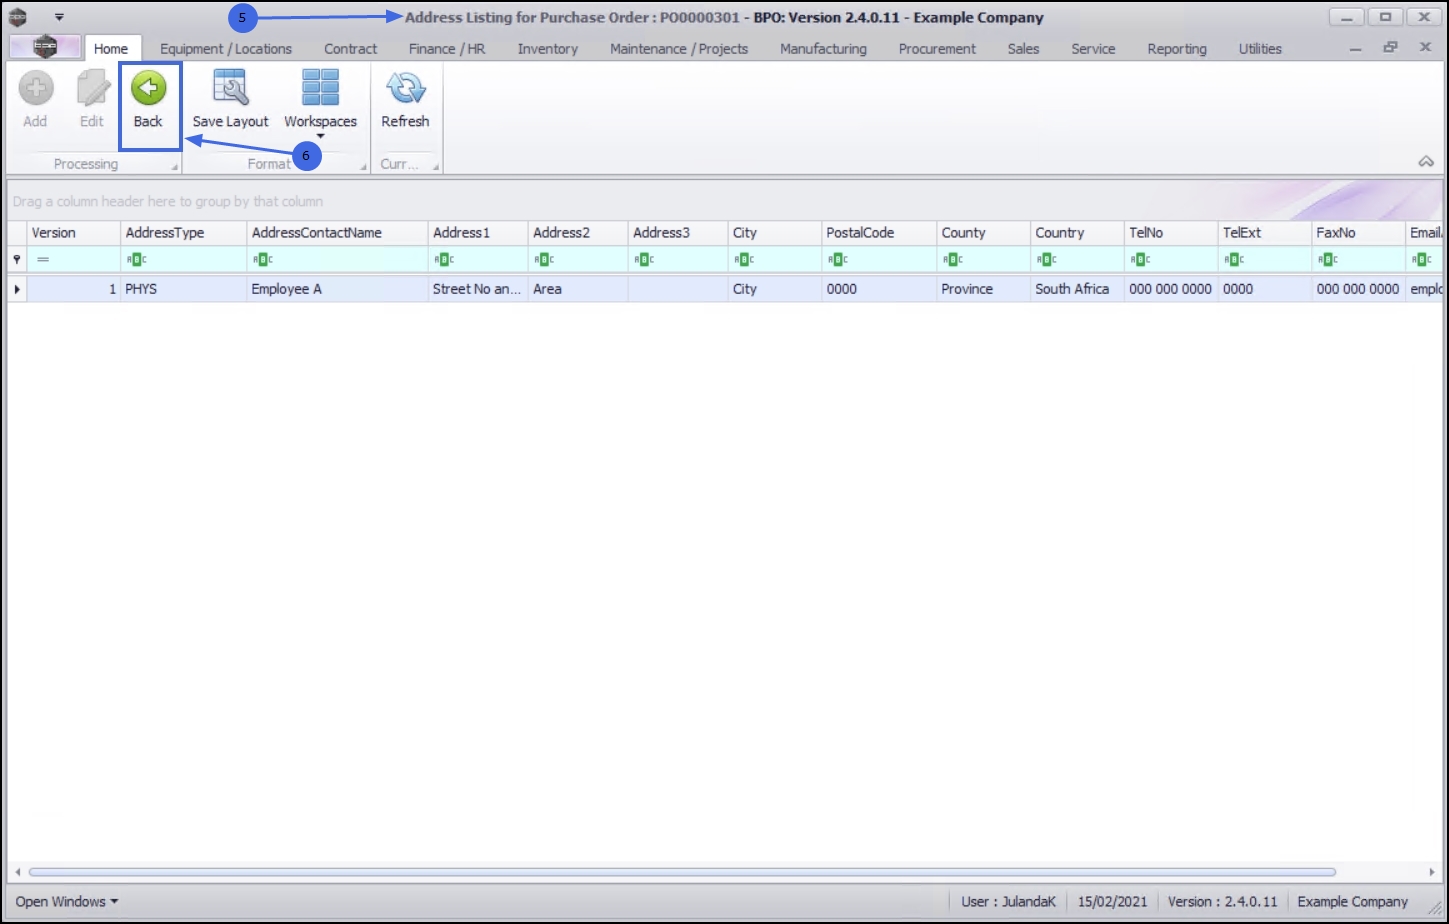Sort by the Address1 column header
This screenshot has height=924, width=1449.
[x=478, y=233]
